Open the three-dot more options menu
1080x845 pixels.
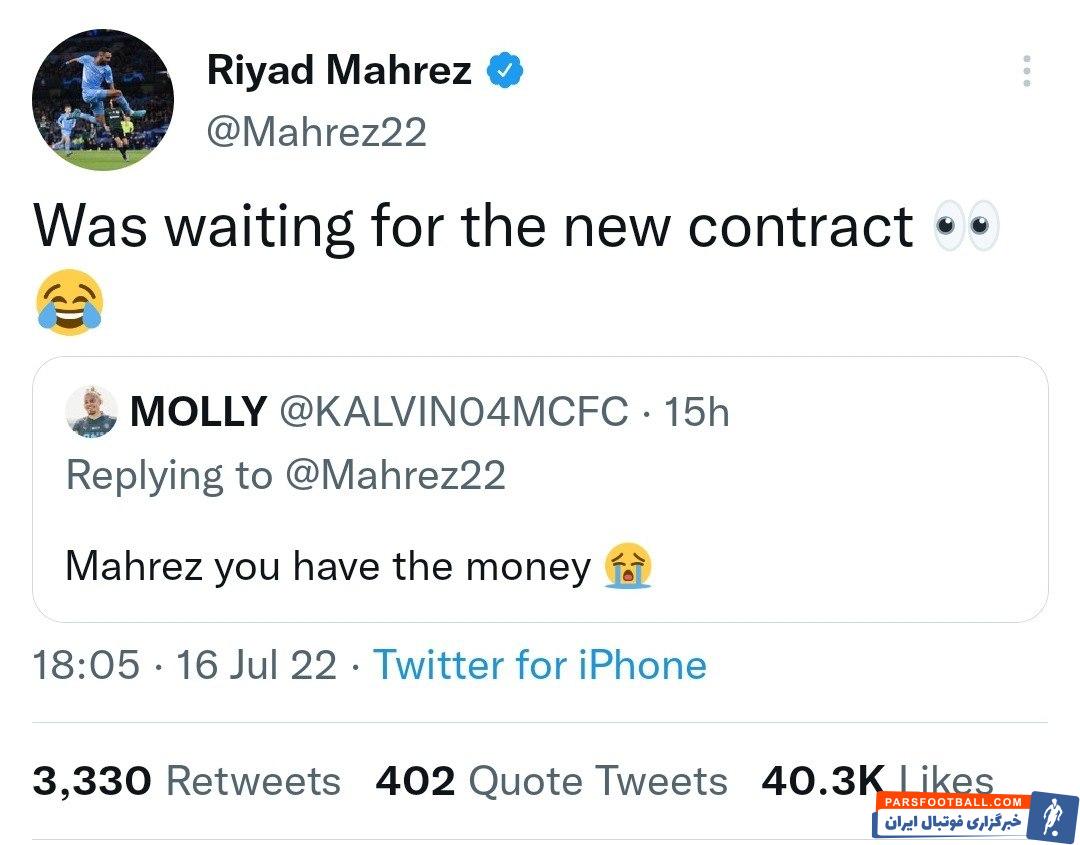1026,71
